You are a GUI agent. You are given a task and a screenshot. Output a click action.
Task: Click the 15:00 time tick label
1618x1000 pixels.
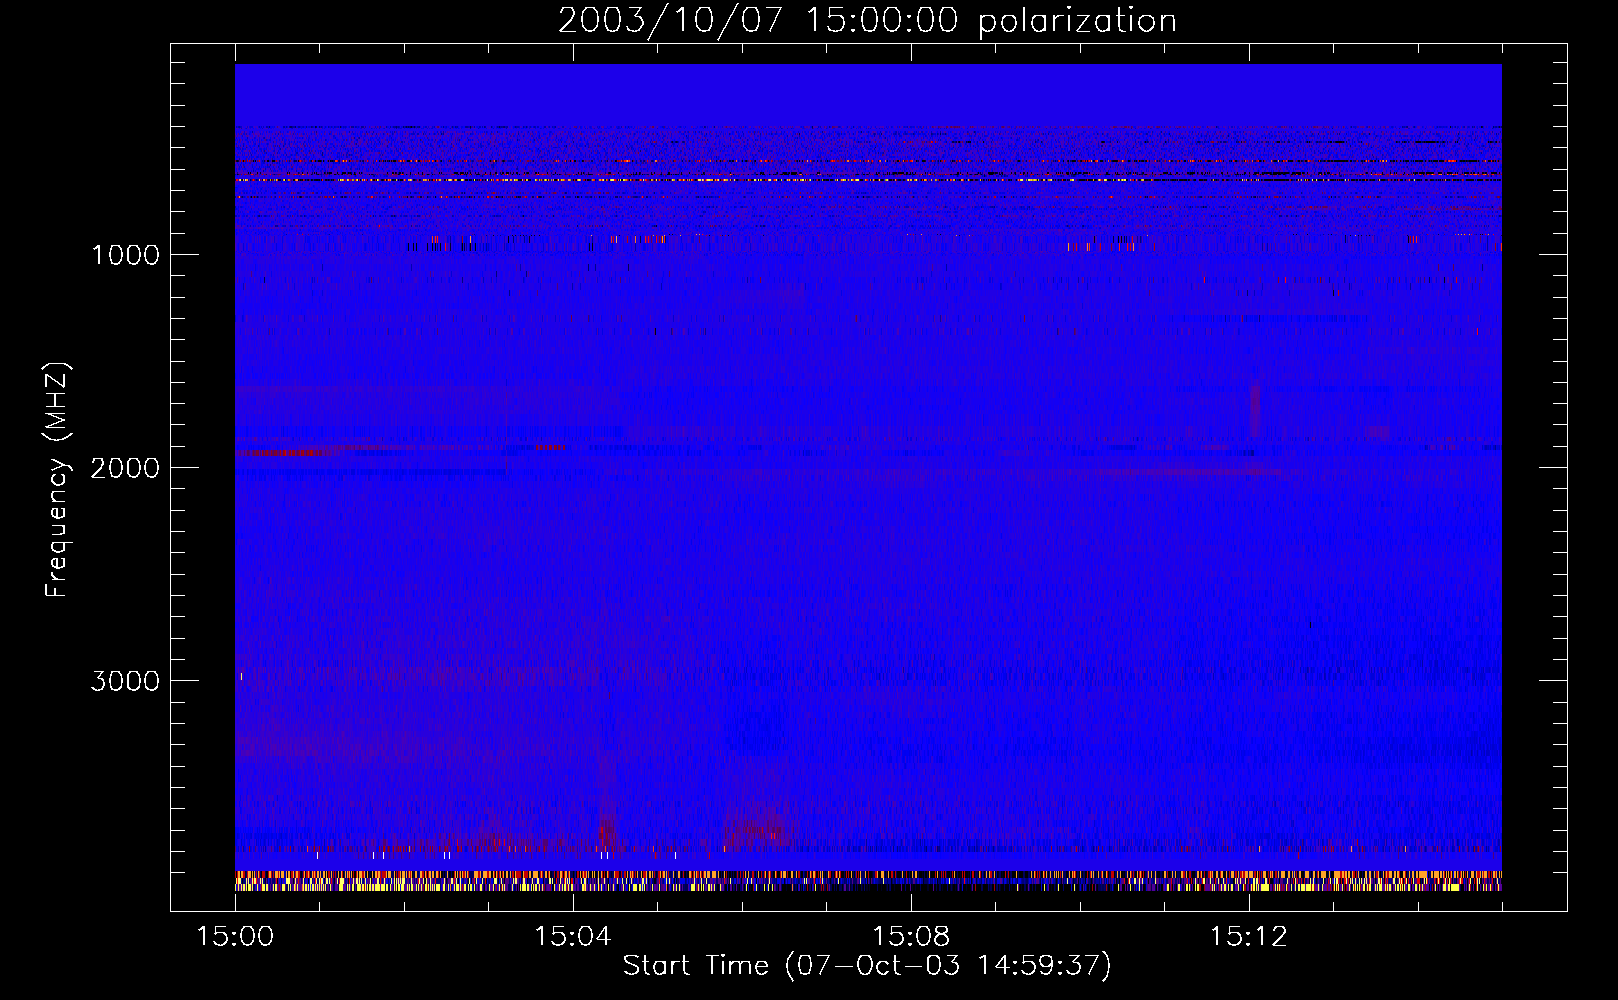[235, 936]
